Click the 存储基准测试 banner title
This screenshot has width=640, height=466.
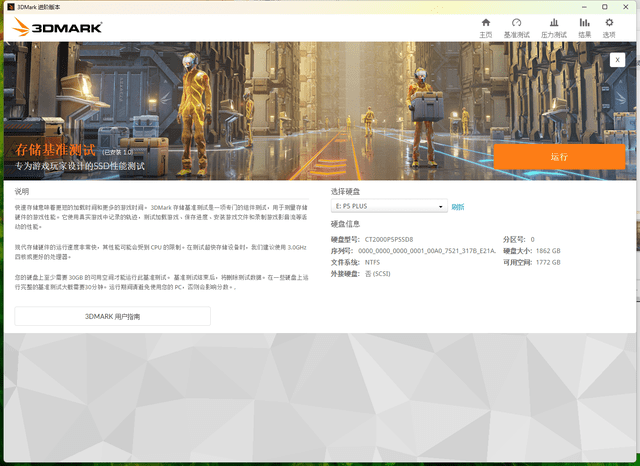(x=55, y=150)
